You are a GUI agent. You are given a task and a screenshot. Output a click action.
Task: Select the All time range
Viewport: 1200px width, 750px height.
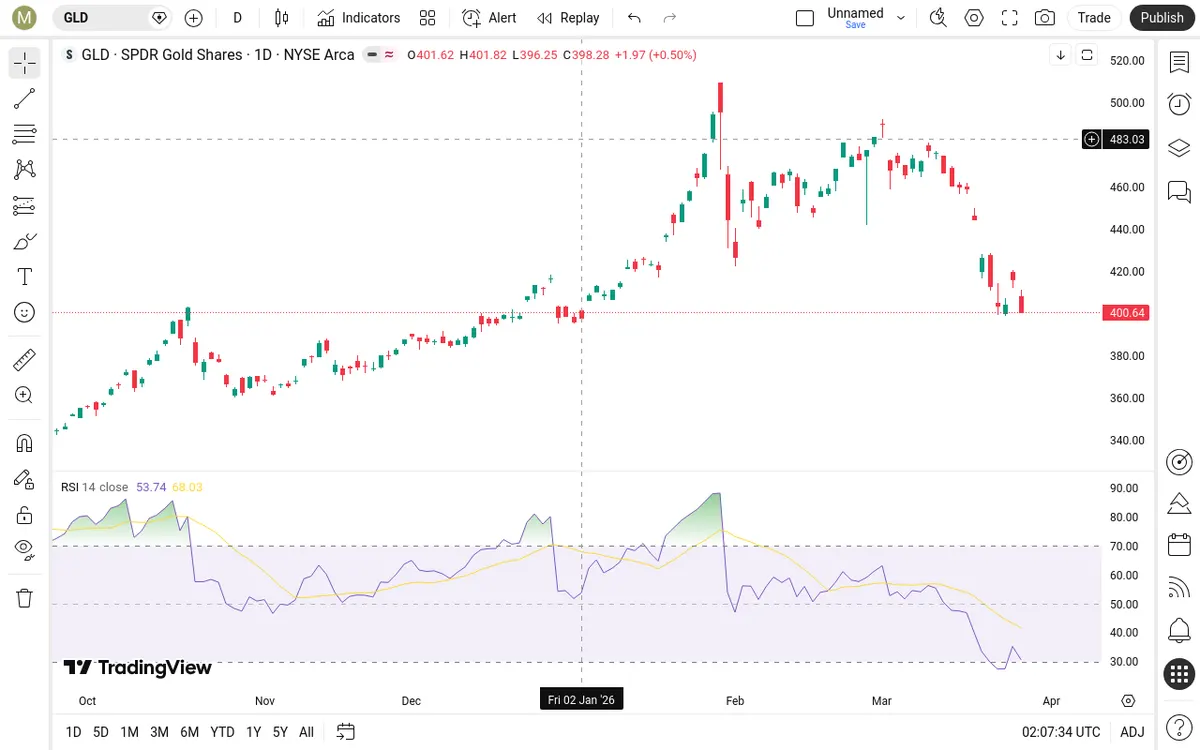306,732
